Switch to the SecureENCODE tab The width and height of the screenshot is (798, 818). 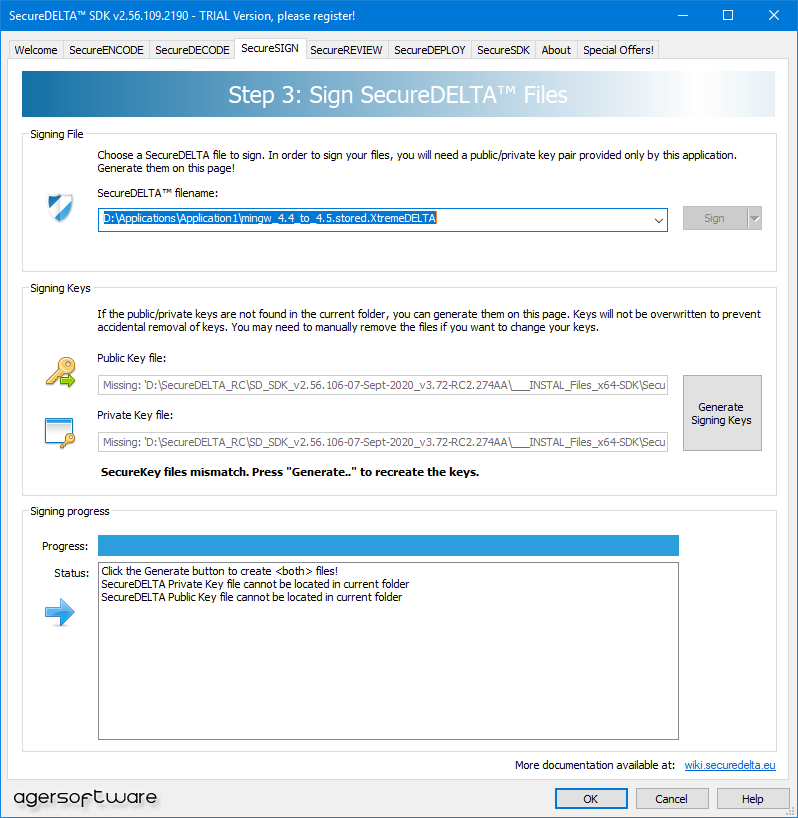pos(106,50)
